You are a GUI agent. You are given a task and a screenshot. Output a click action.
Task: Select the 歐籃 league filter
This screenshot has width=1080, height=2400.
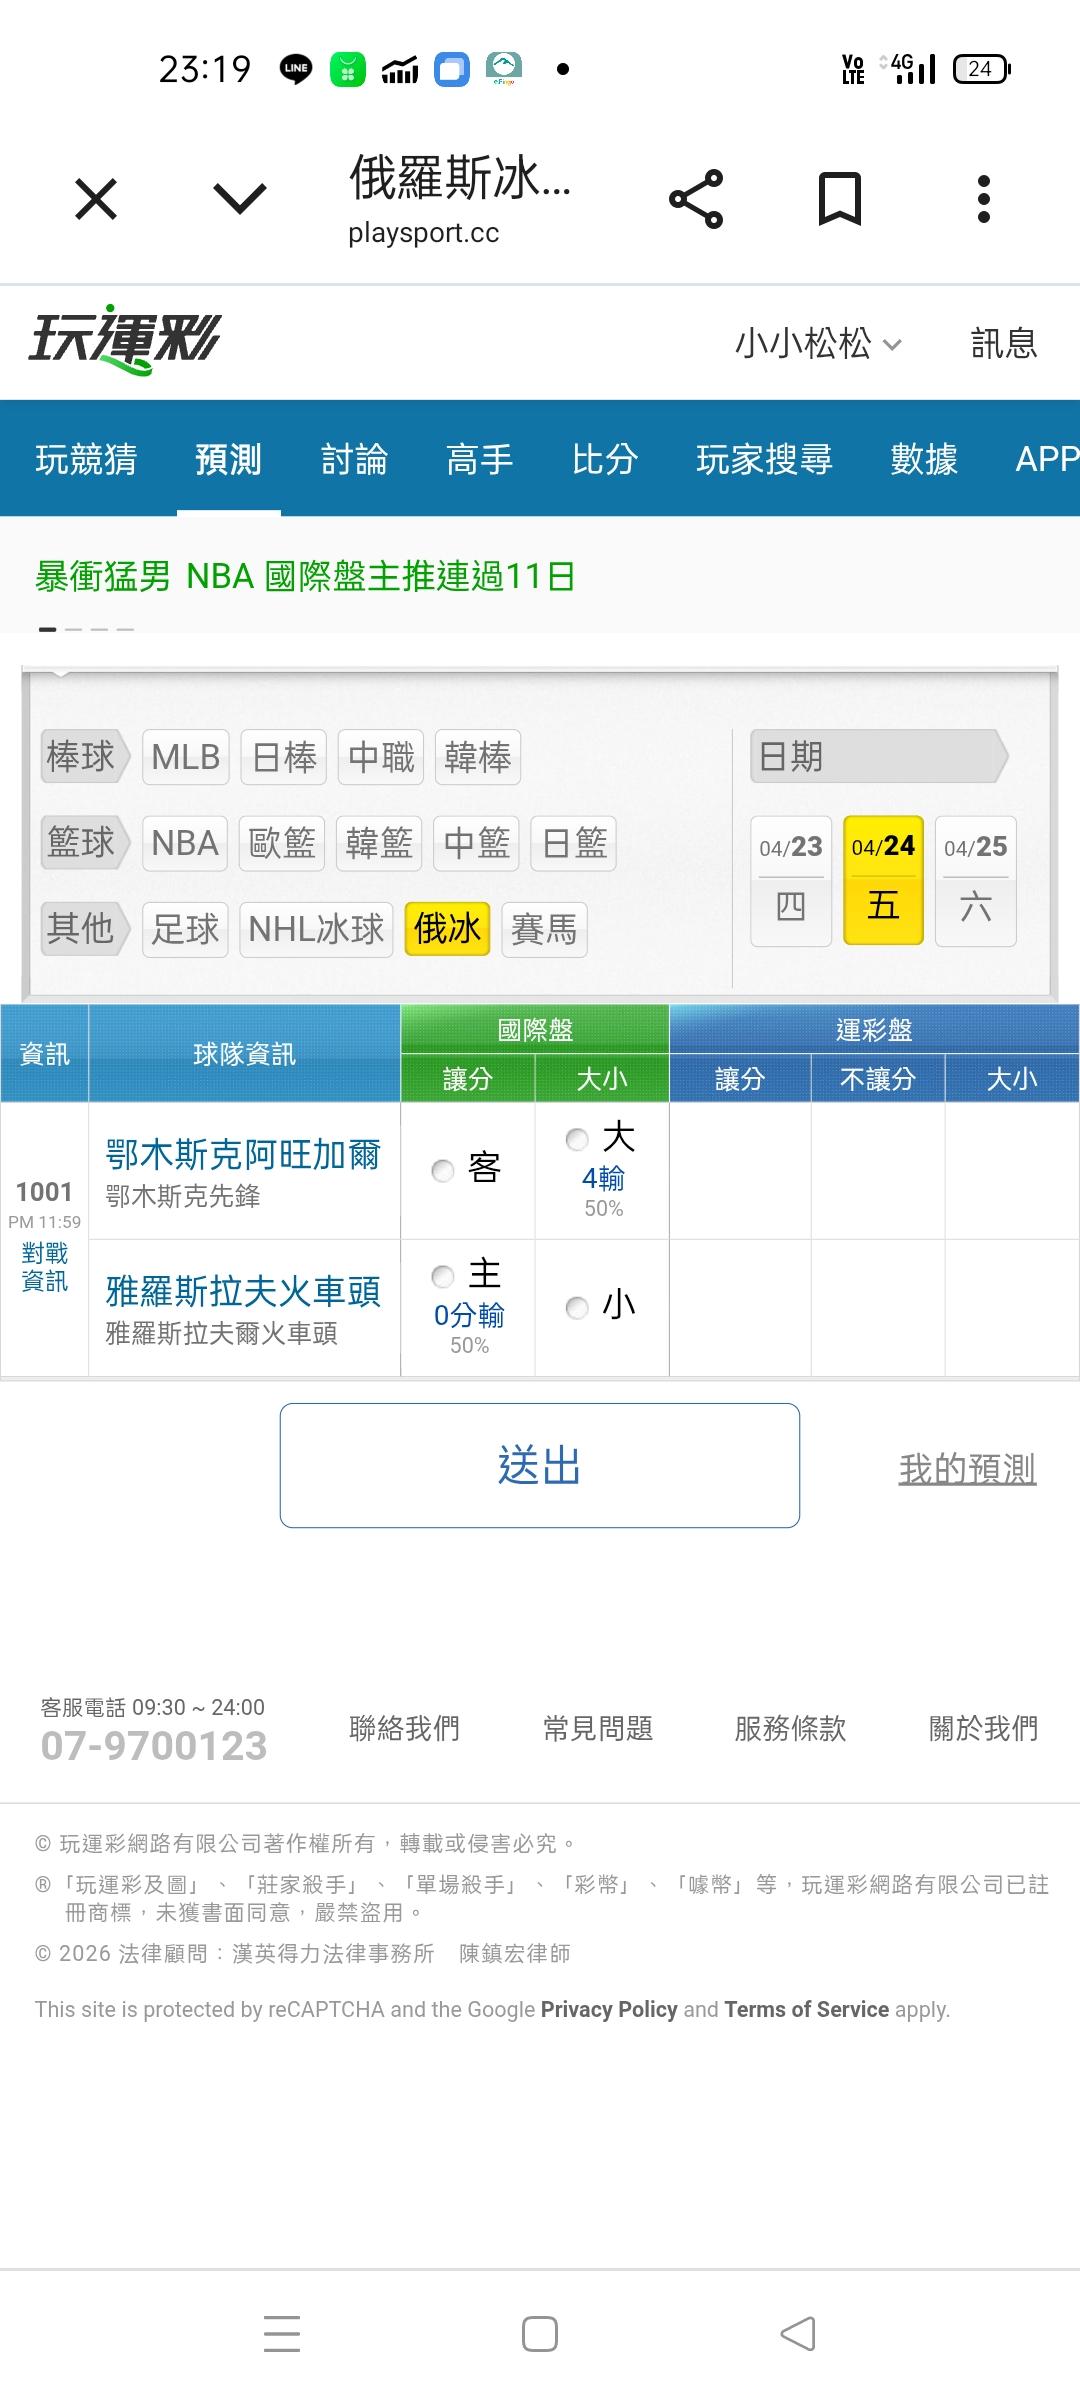click(x=282, y=843)
